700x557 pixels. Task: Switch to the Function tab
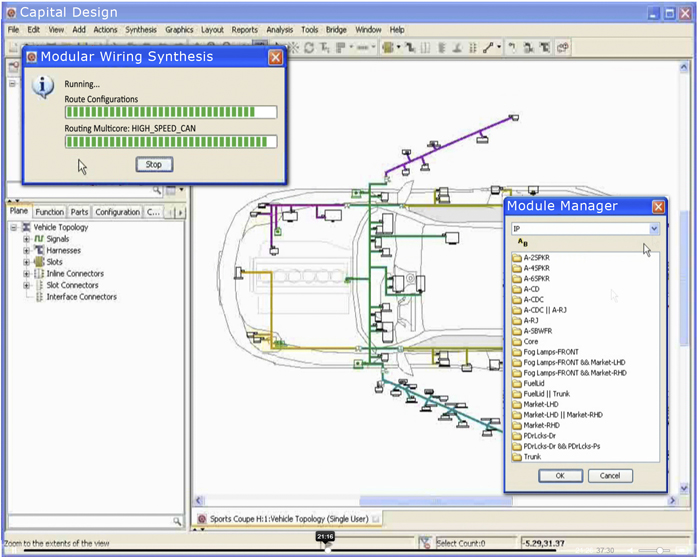[x=50, y=212]
